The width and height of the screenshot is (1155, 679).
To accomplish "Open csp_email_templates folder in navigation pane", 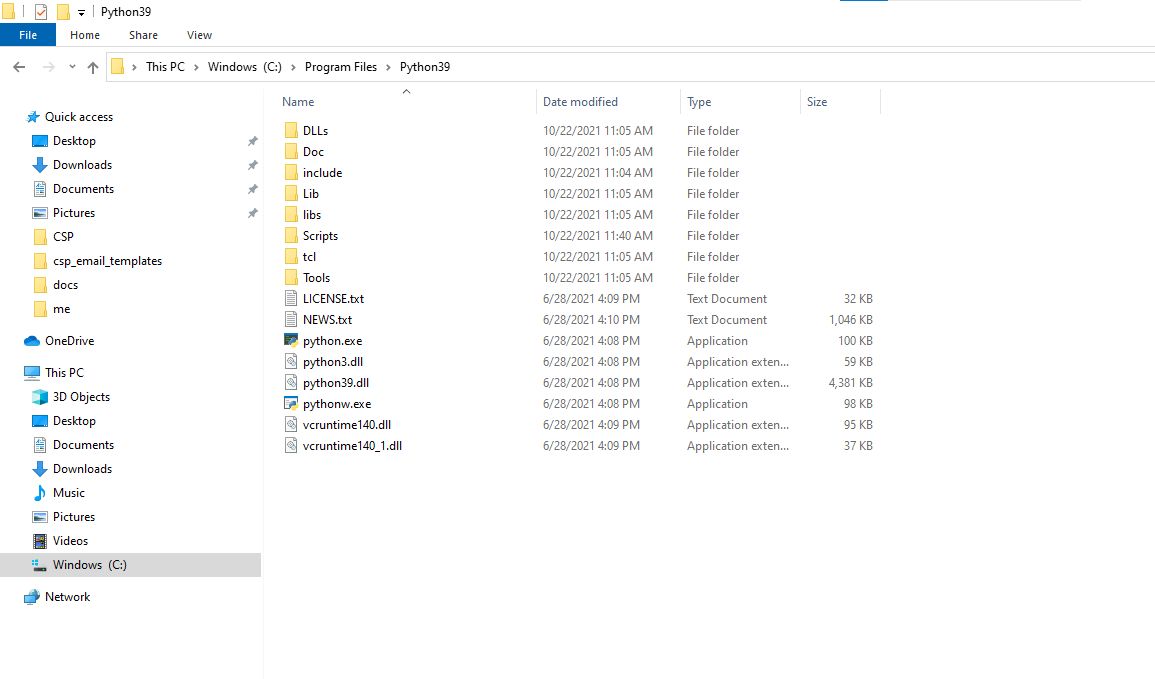I will coord(108,261).
